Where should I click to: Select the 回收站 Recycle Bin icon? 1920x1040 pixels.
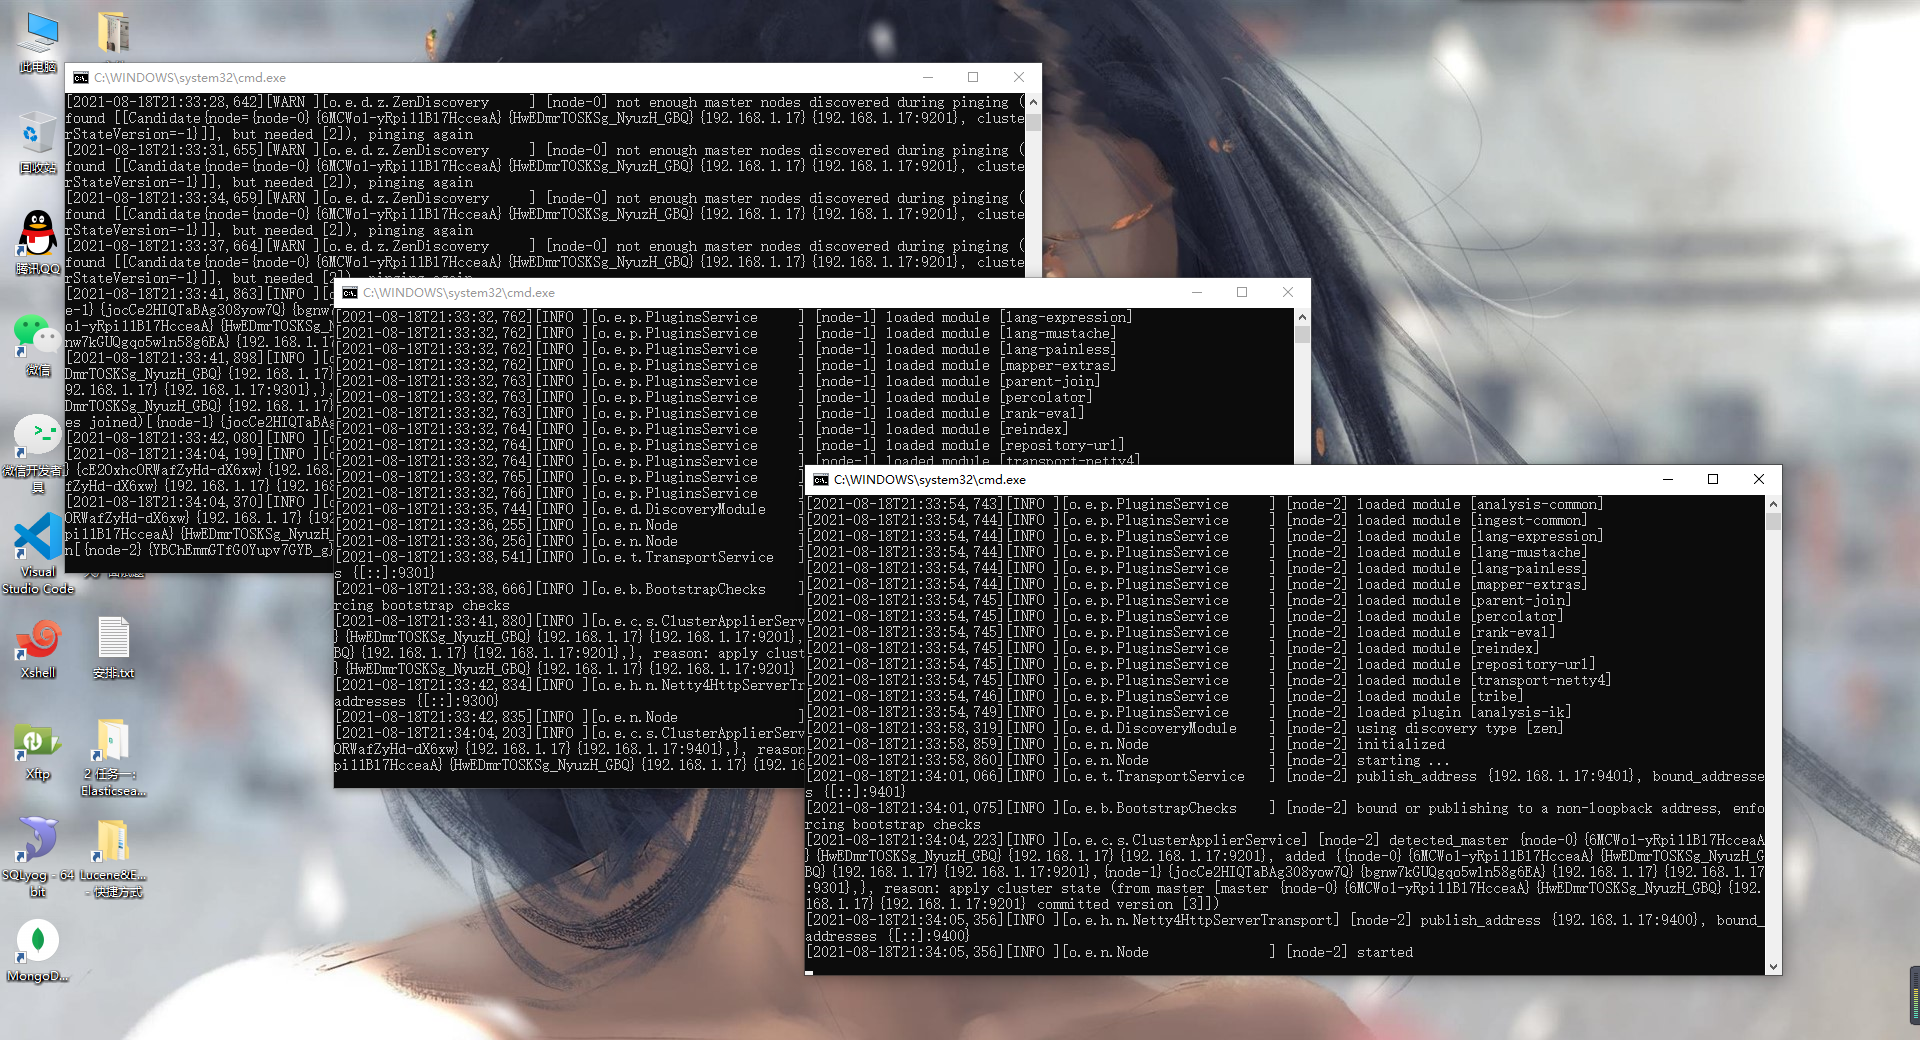(x=38, y=142)
